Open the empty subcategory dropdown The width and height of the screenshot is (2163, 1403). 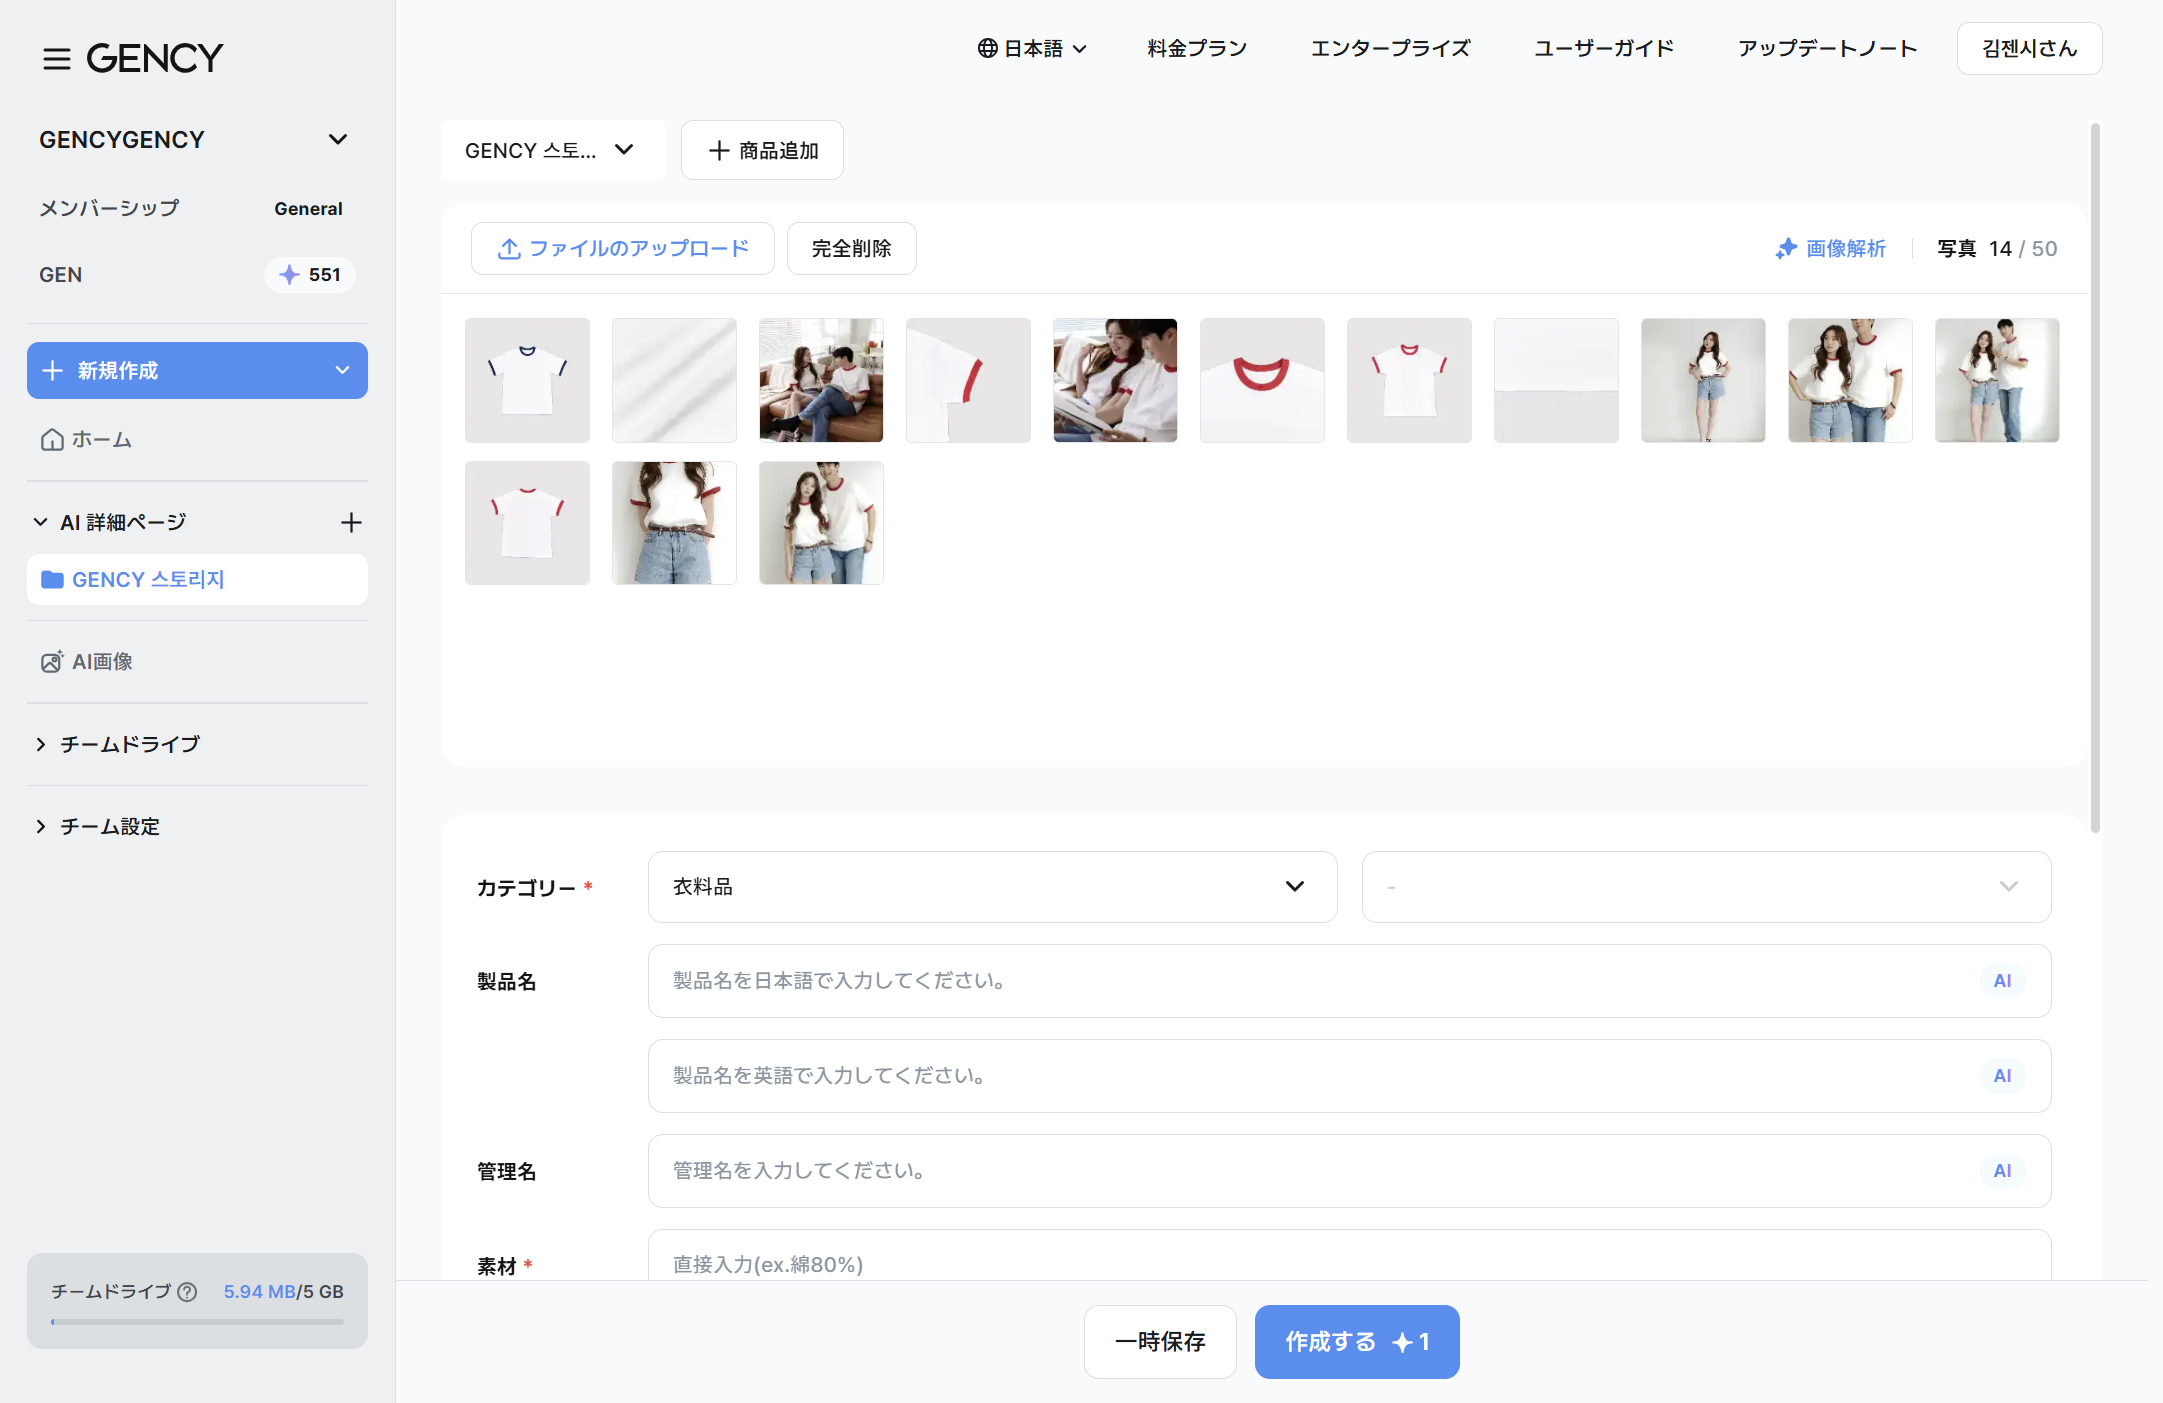pos(1706,887)
